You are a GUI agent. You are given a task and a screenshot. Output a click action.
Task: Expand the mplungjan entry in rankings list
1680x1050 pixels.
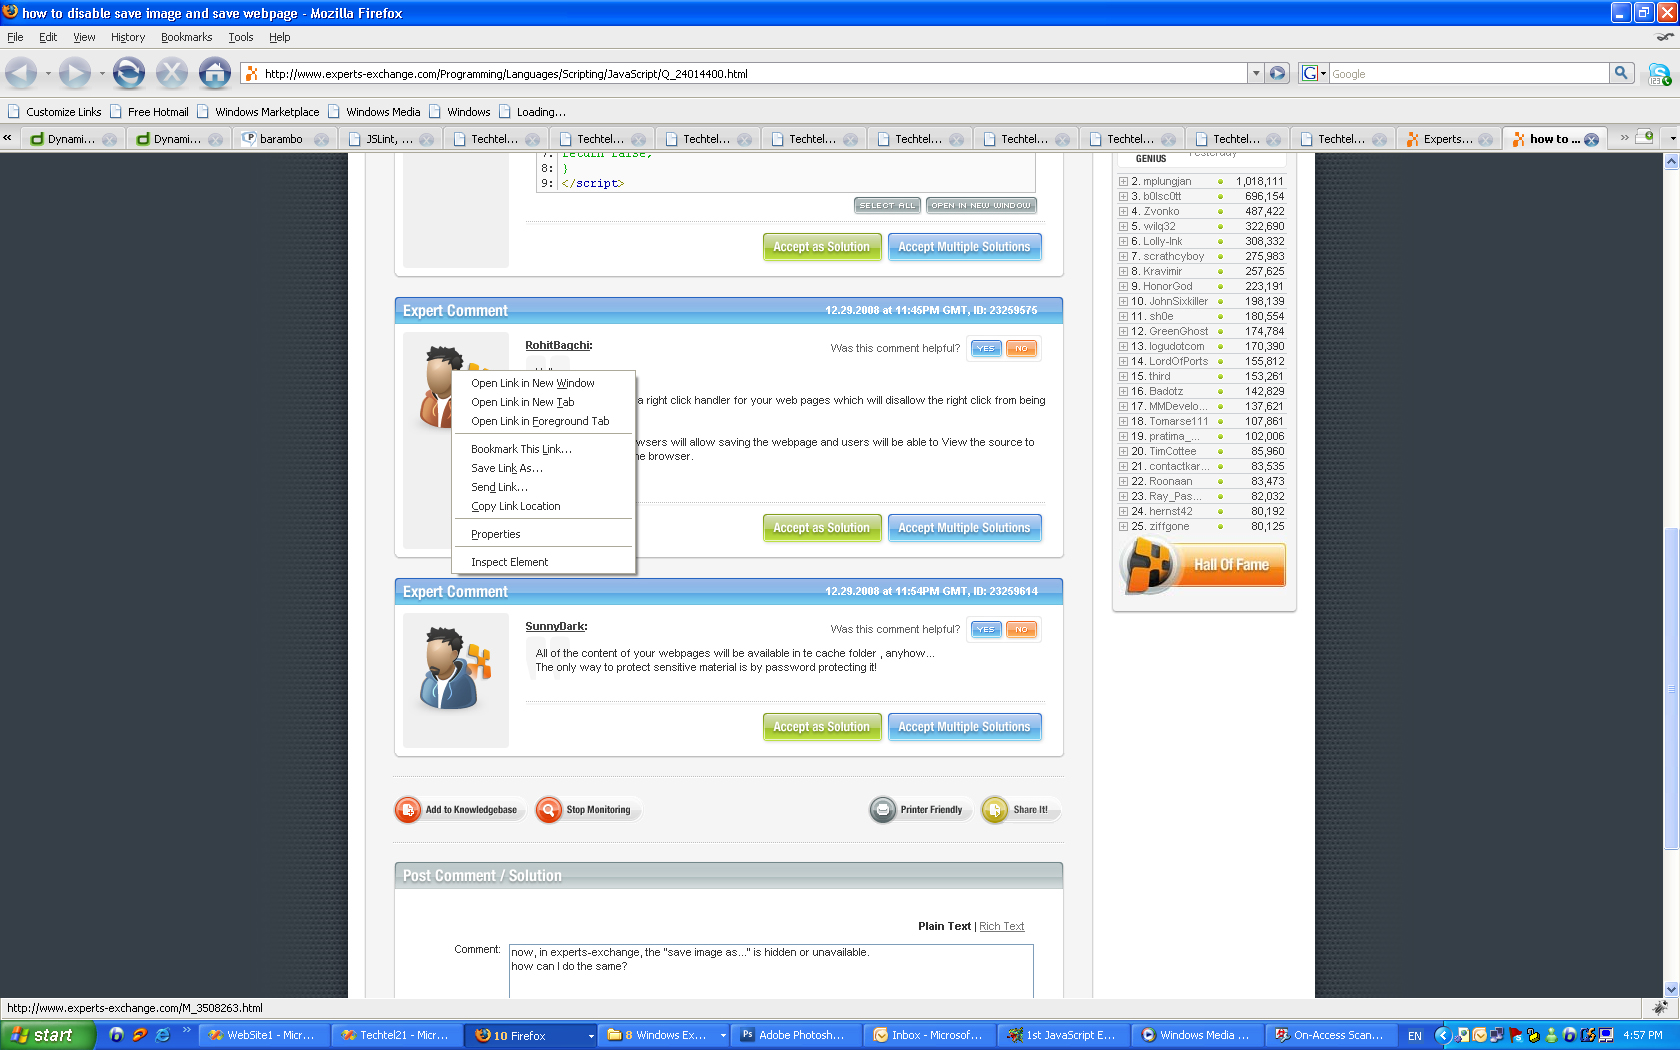(x=1124, y=181)
